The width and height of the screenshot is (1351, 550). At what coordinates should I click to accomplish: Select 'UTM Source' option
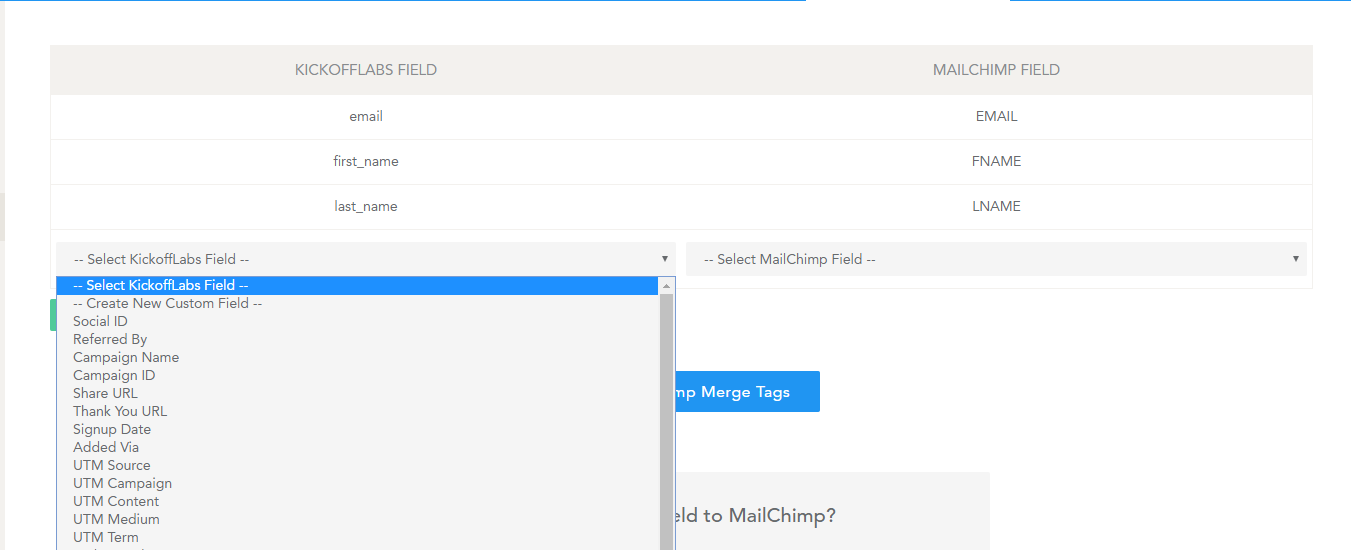358,465
